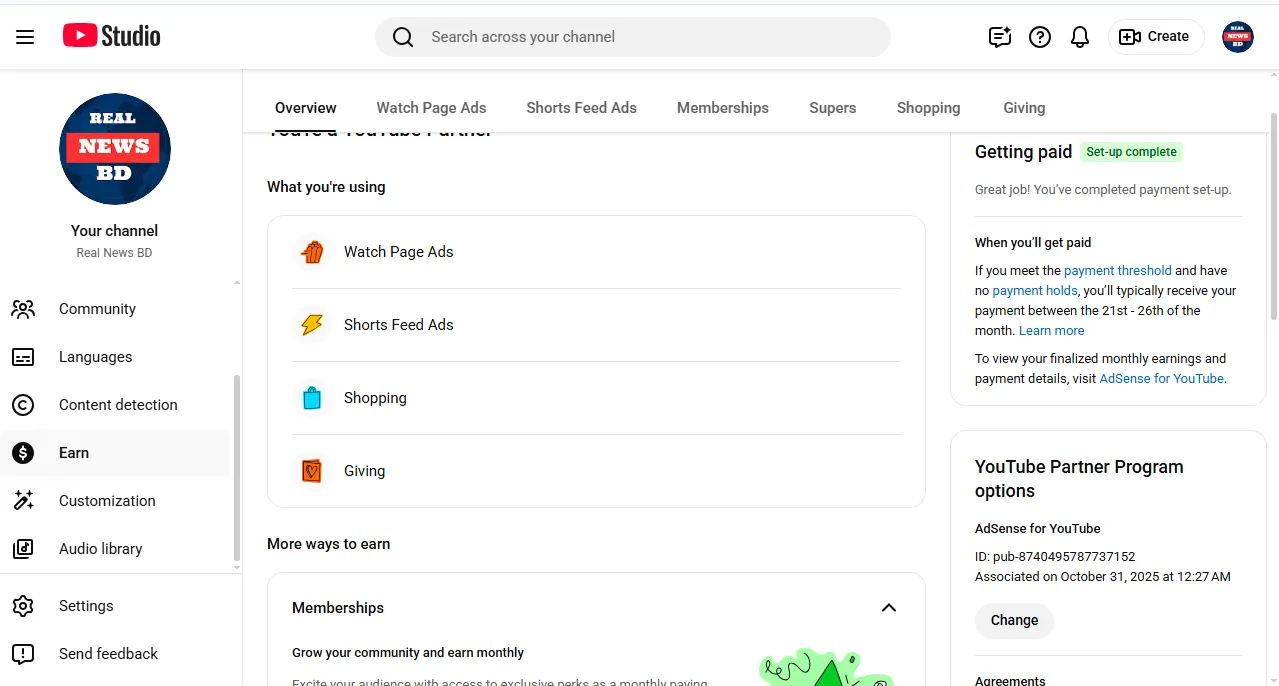1279x686 pixels.
Task: Open Community in the sidebar
Action: click(x=115, y=309)
